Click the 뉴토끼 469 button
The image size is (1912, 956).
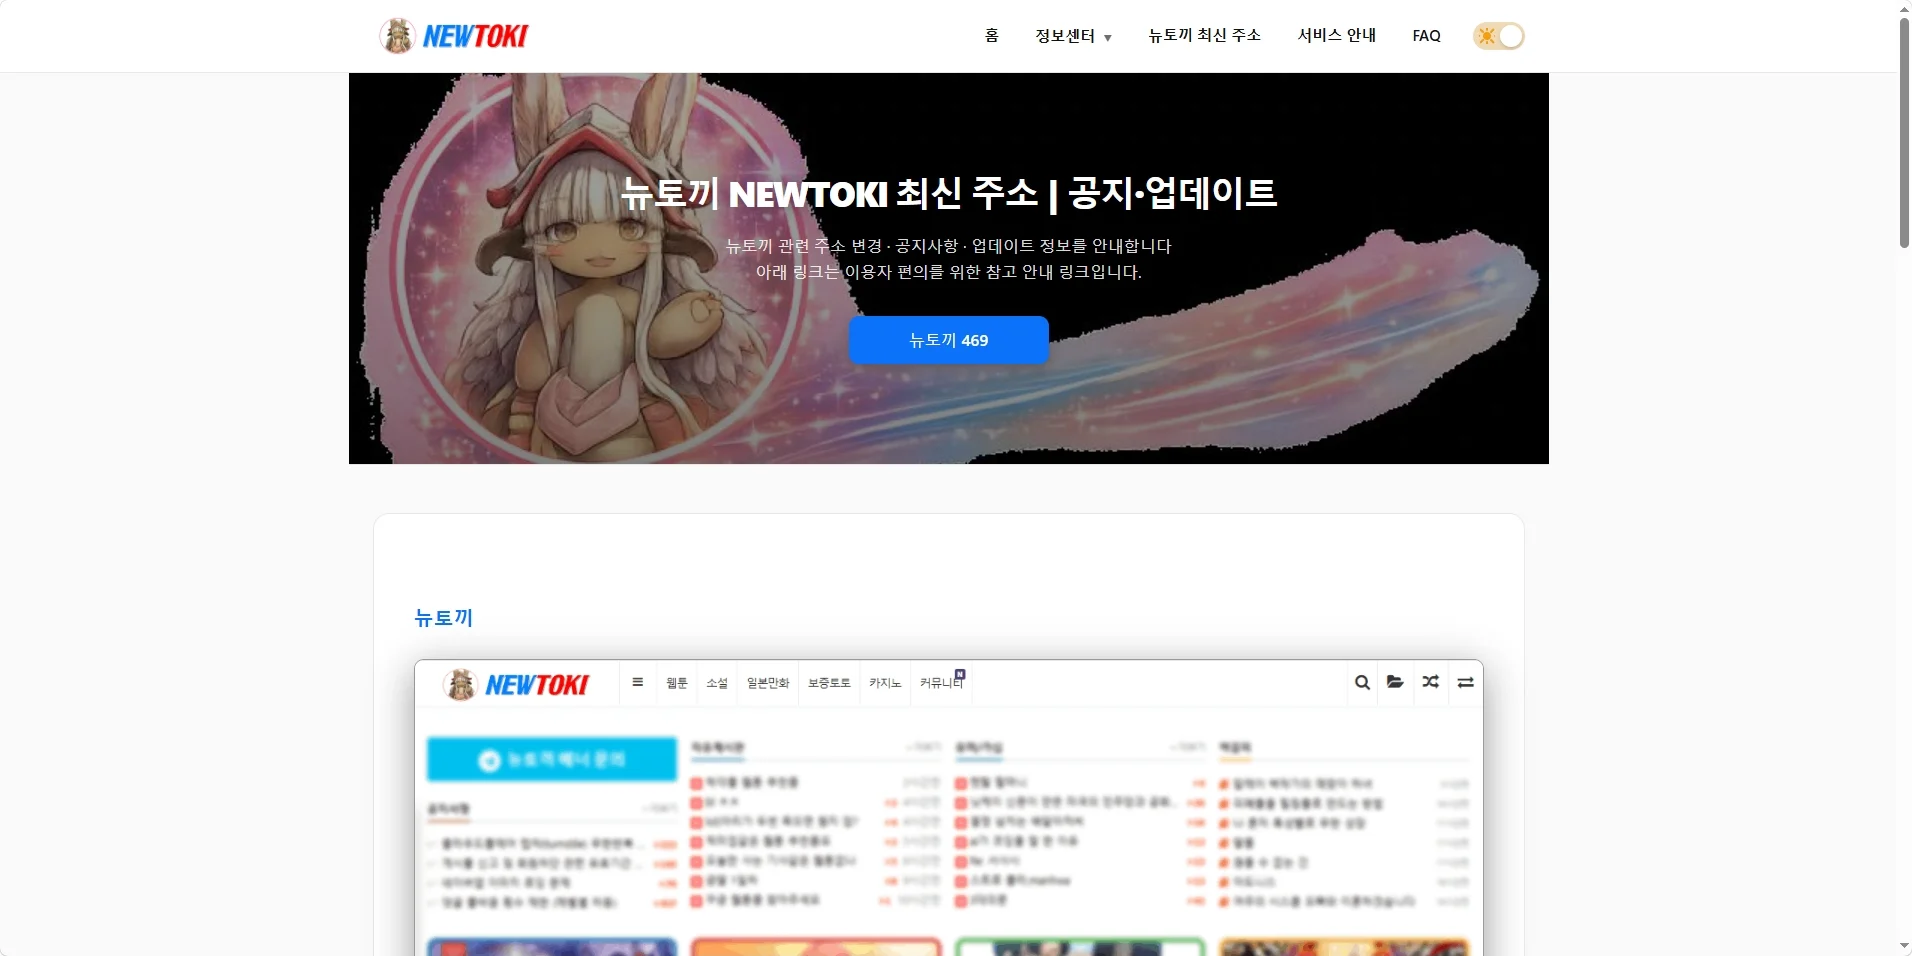[948, 340]
